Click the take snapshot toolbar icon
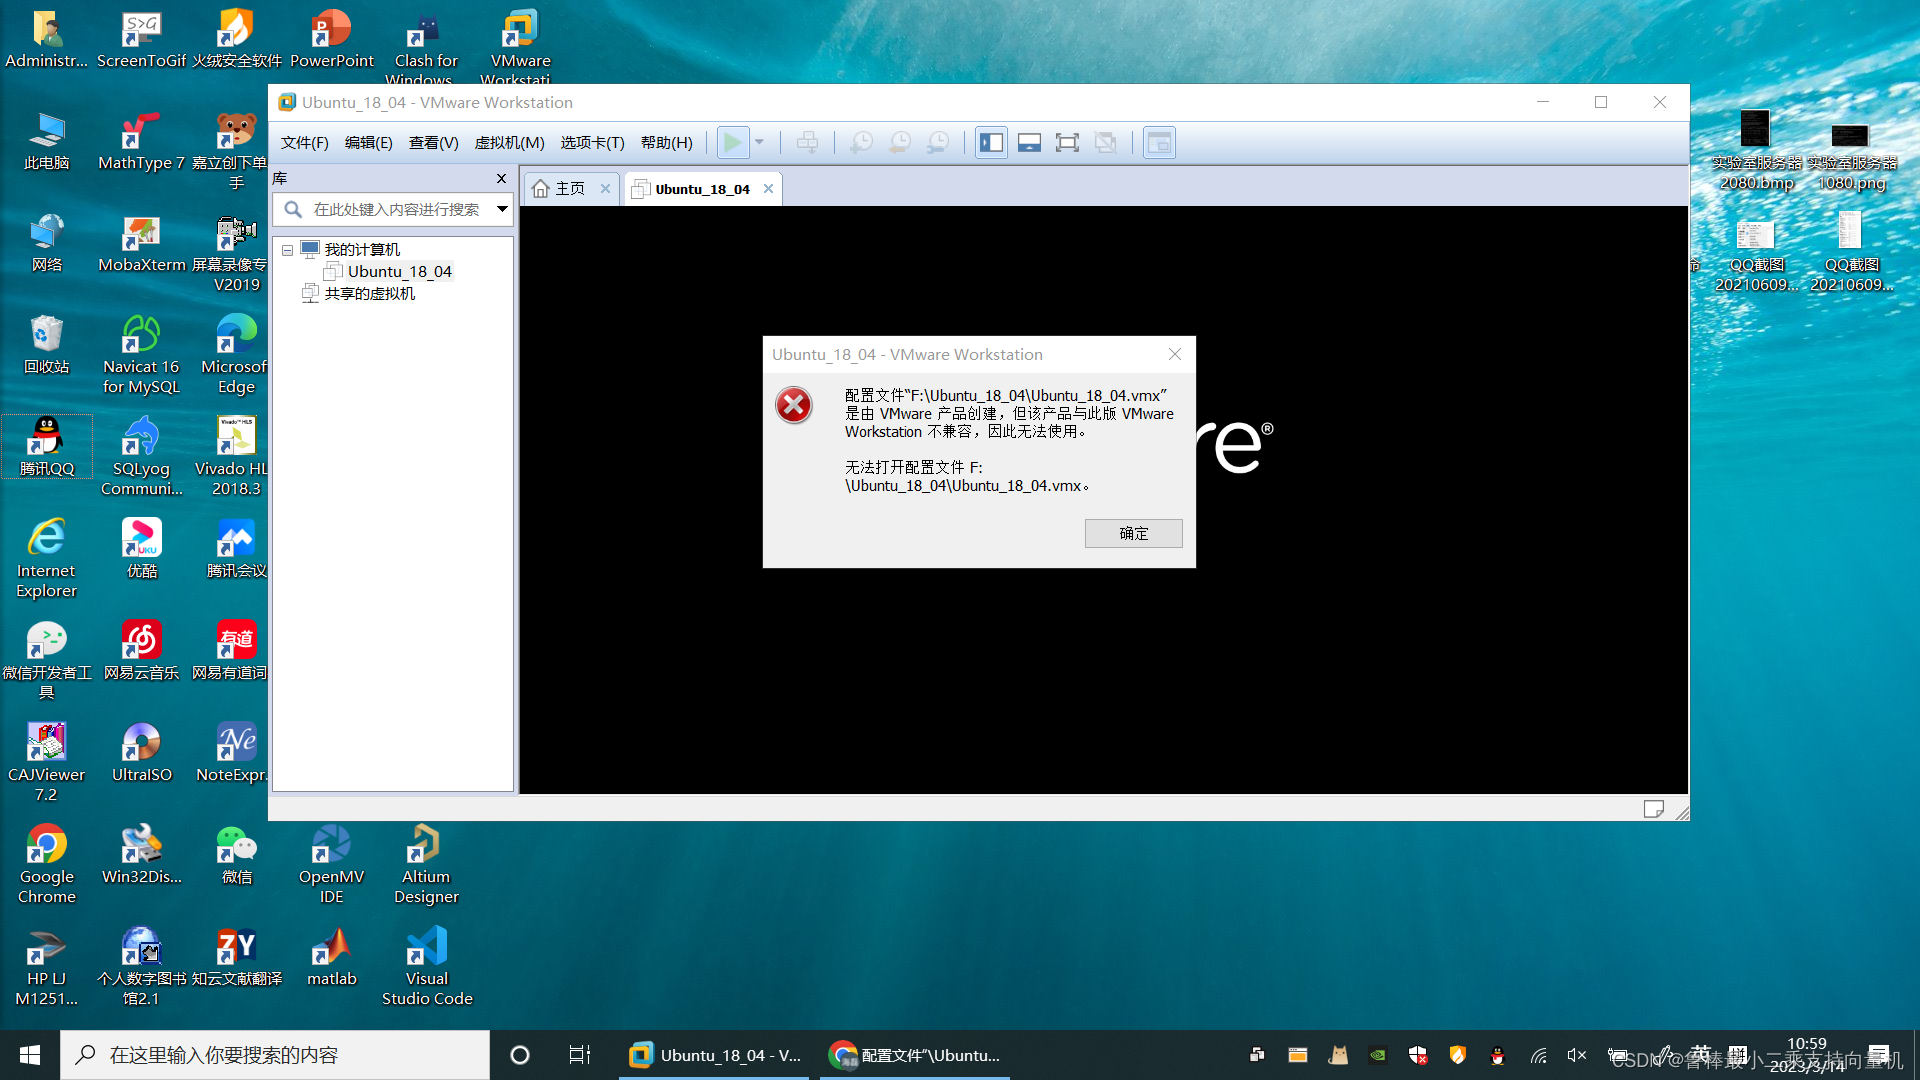This screenshot has width=1920, height=1080. (x=861, y=142)
